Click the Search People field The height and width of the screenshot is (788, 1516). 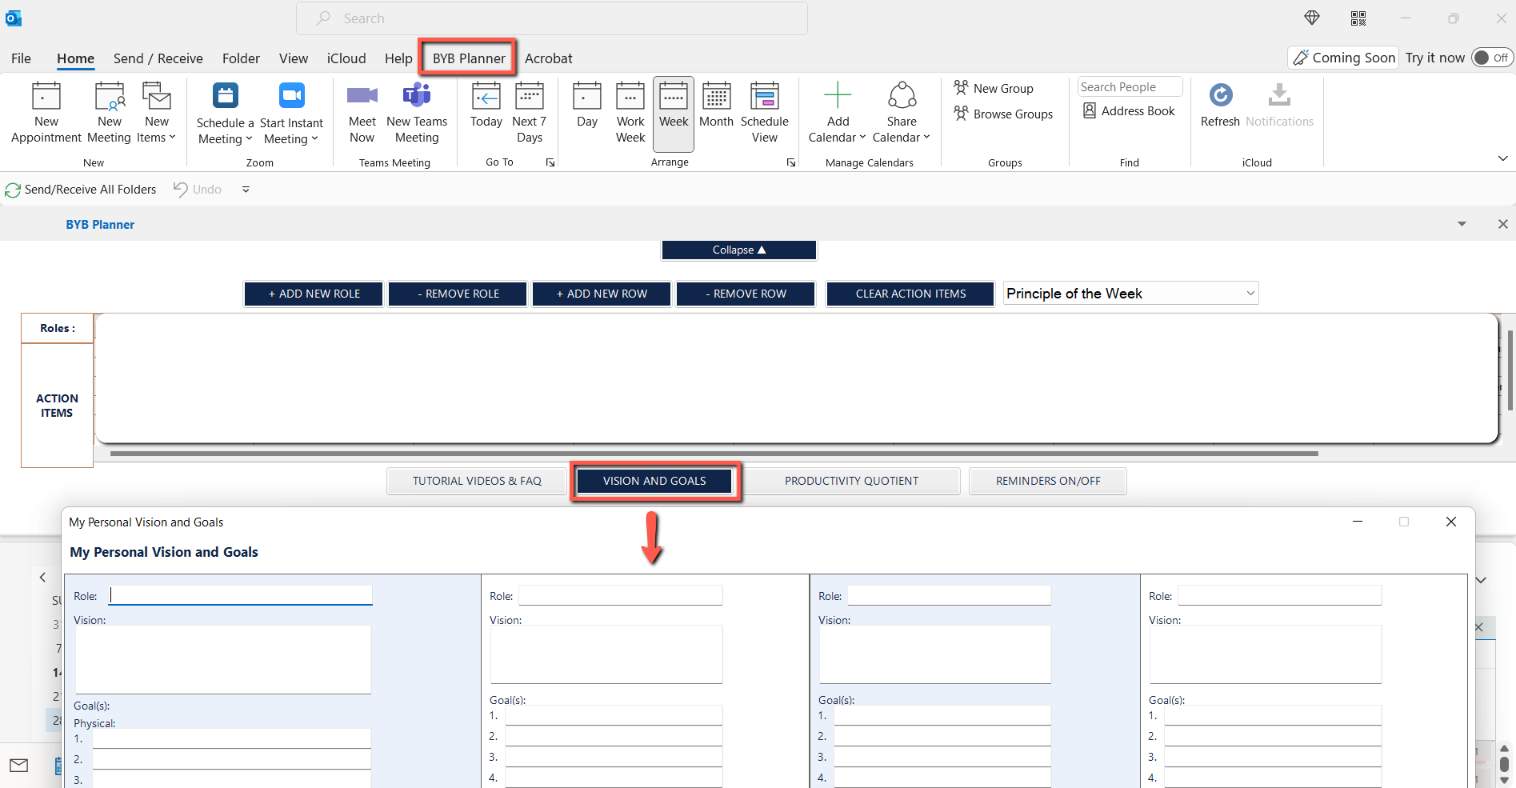pyautogui.click(x=1130, y=87)
